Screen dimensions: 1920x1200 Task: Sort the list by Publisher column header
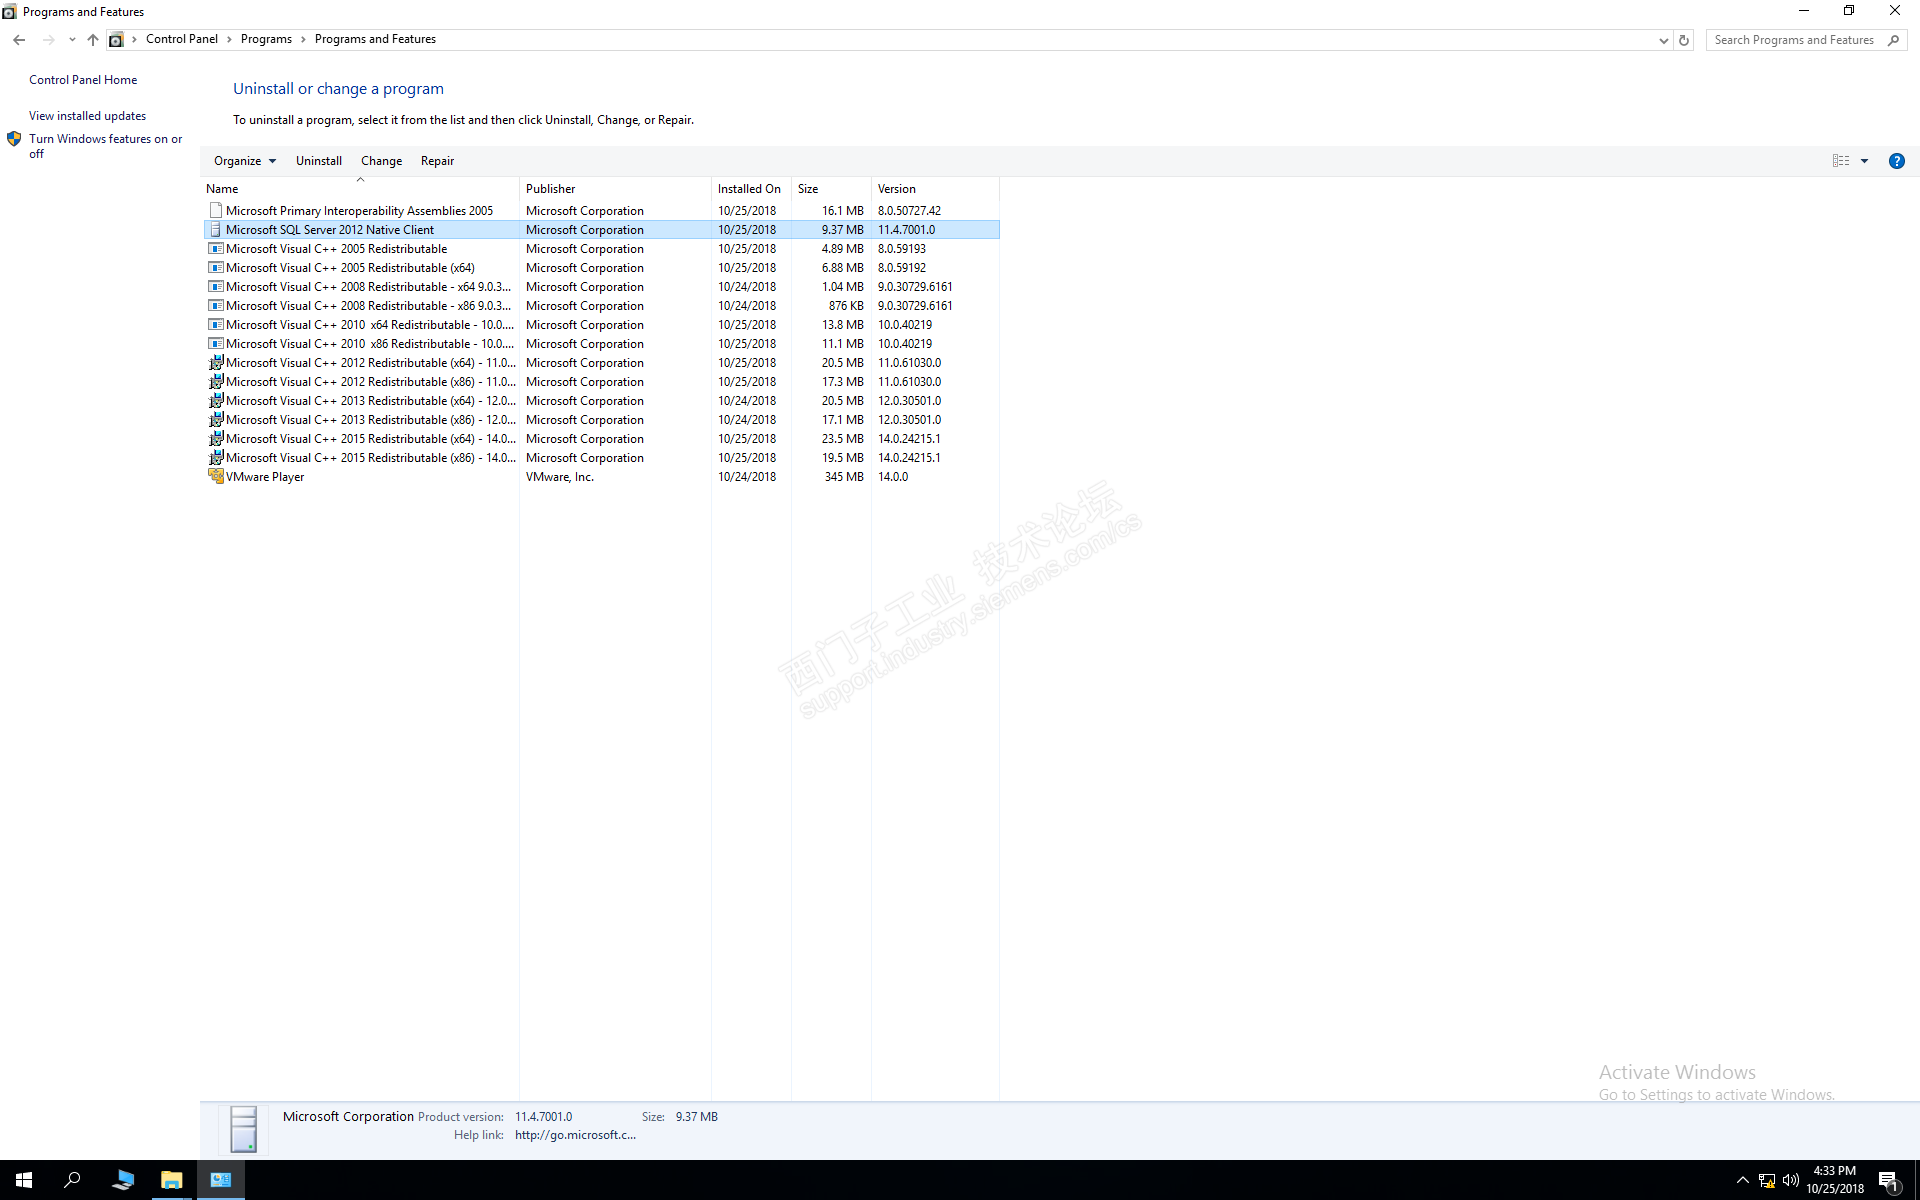[x=551, y=189]
